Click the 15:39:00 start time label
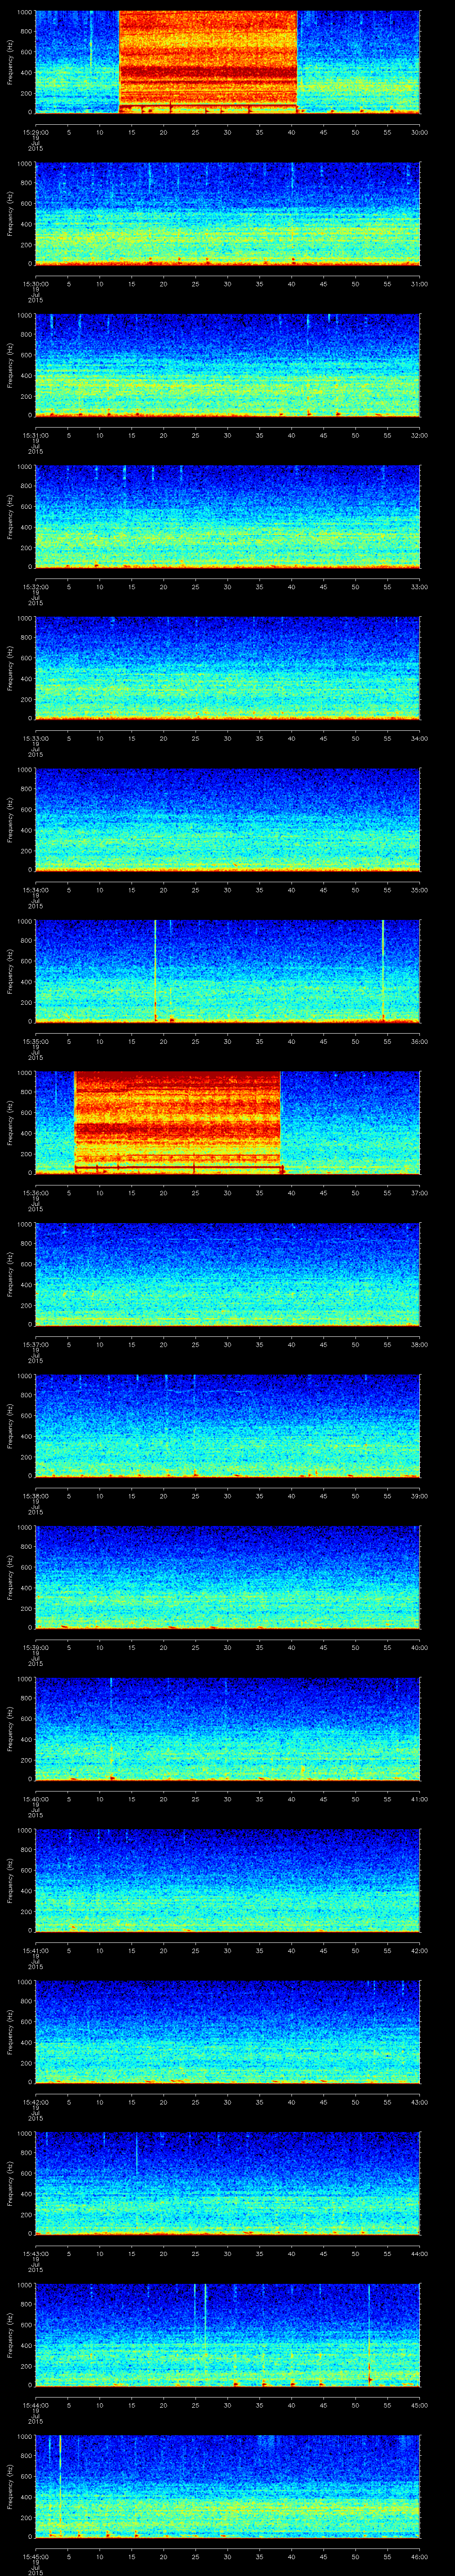Viewport: 455px width, 2576px height. pos(35,1647)
